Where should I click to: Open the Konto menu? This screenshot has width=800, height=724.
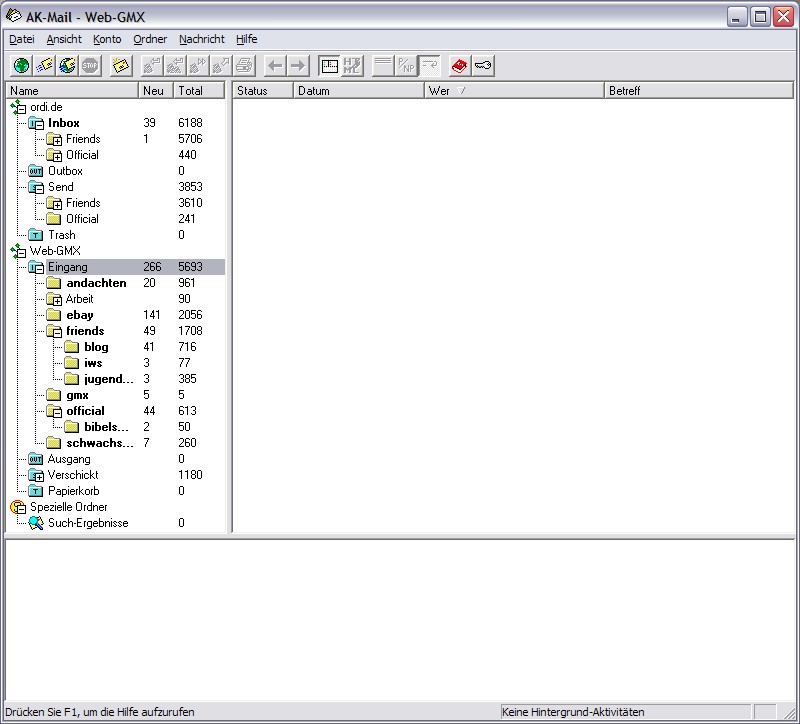(x=107, y=39)
